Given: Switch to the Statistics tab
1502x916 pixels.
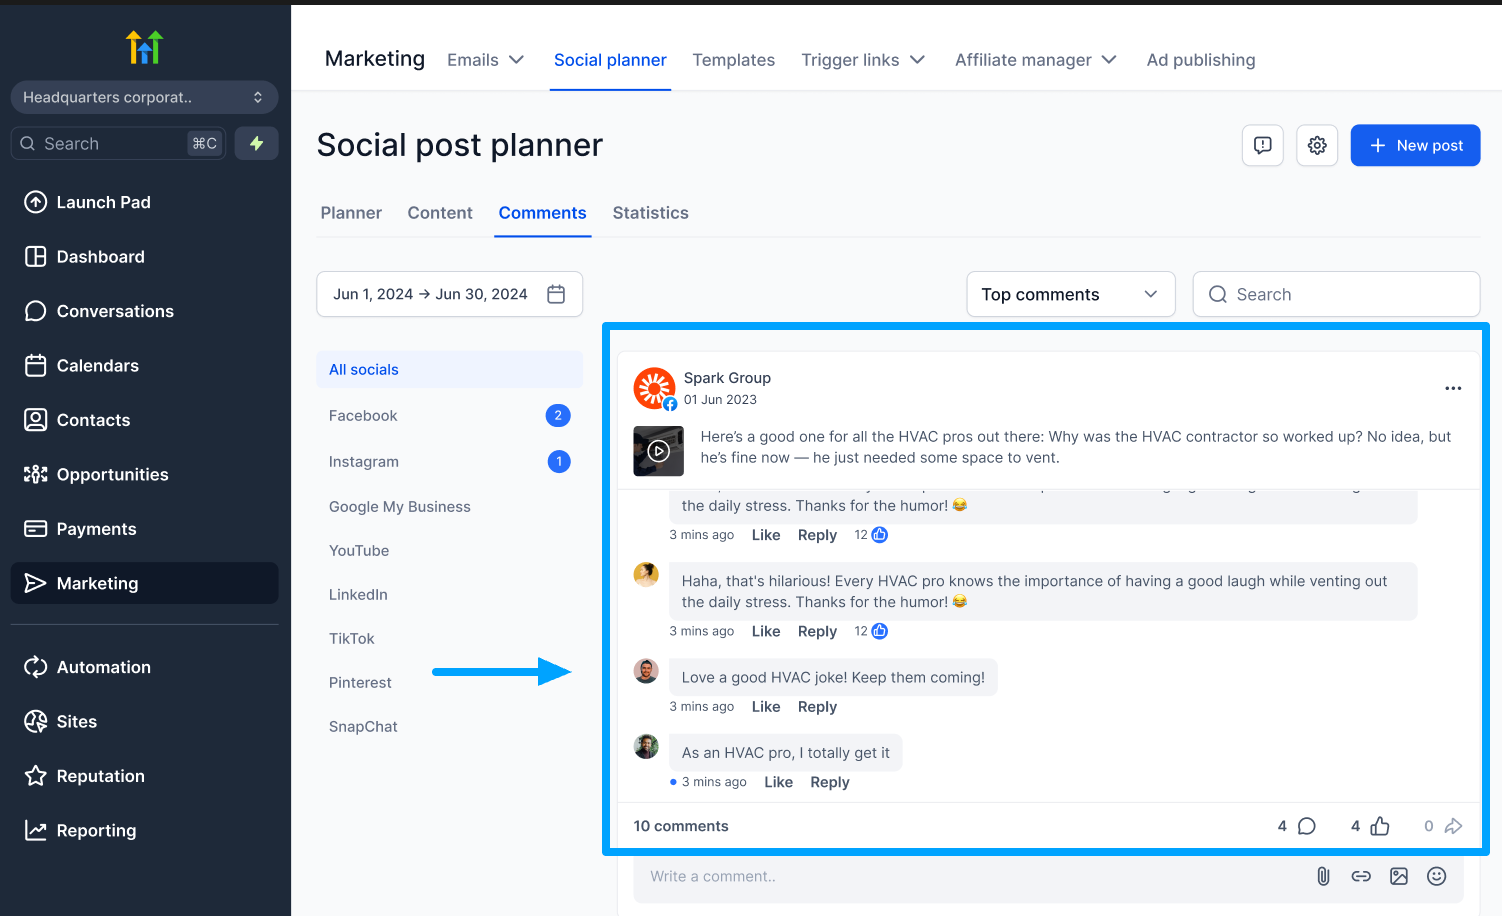Looking at the screenshot, I should point(650,213).
